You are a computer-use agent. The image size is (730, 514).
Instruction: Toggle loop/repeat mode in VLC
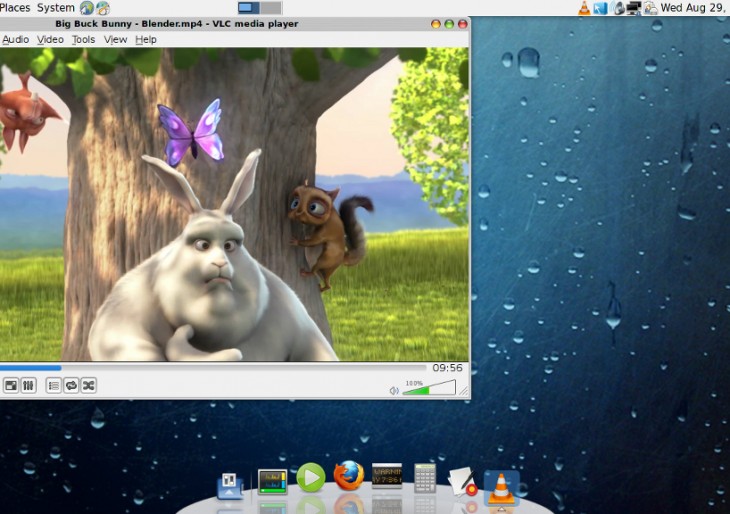tap(71, 385)
